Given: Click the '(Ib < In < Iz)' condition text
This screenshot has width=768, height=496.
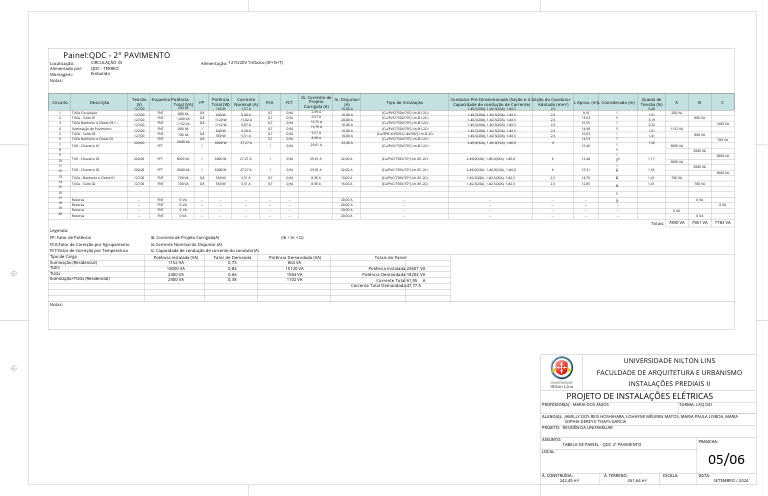Looking at the screenshot, I should [x=292, y=237].
